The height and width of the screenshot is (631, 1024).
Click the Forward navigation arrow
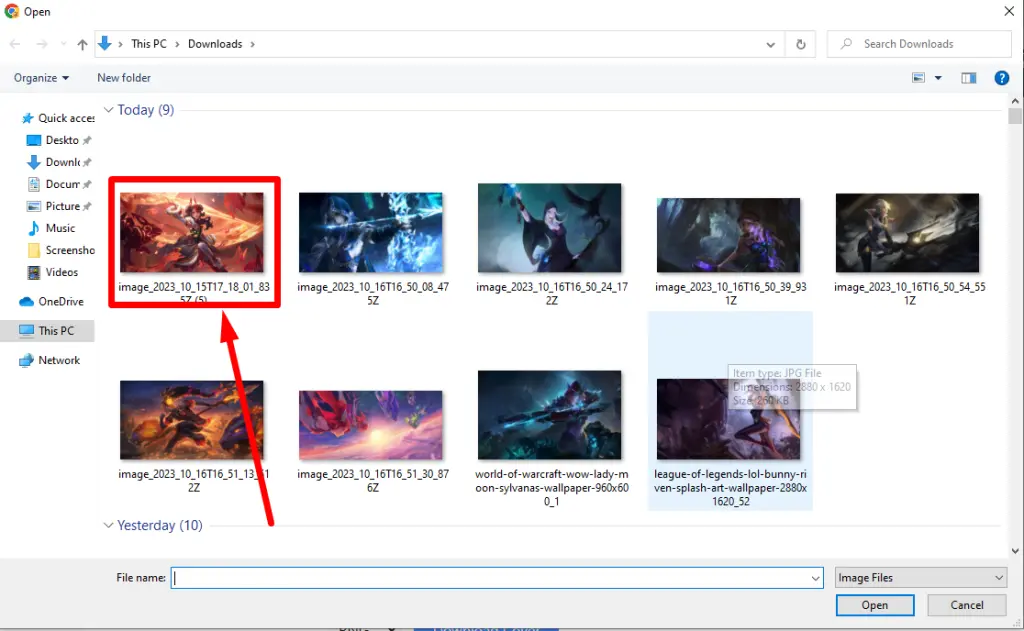(x=42, y=44)
